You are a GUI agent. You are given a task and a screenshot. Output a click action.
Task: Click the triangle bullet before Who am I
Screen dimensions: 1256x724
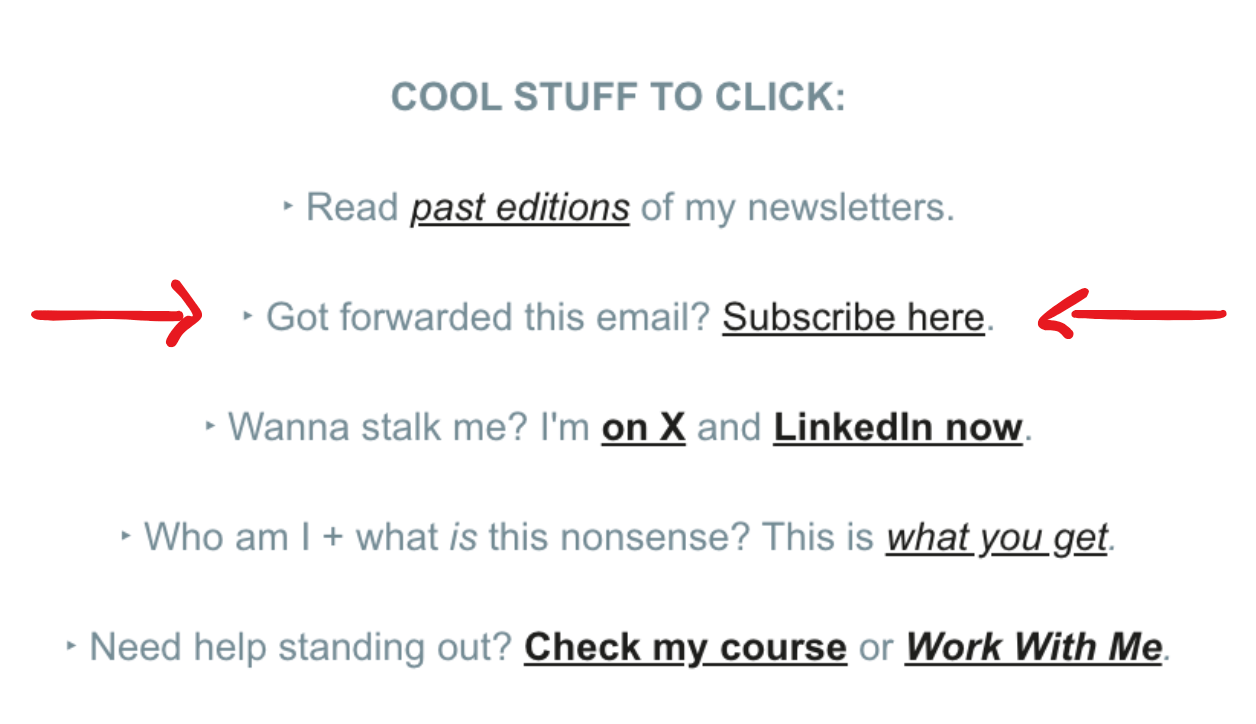tap(126, 536)
